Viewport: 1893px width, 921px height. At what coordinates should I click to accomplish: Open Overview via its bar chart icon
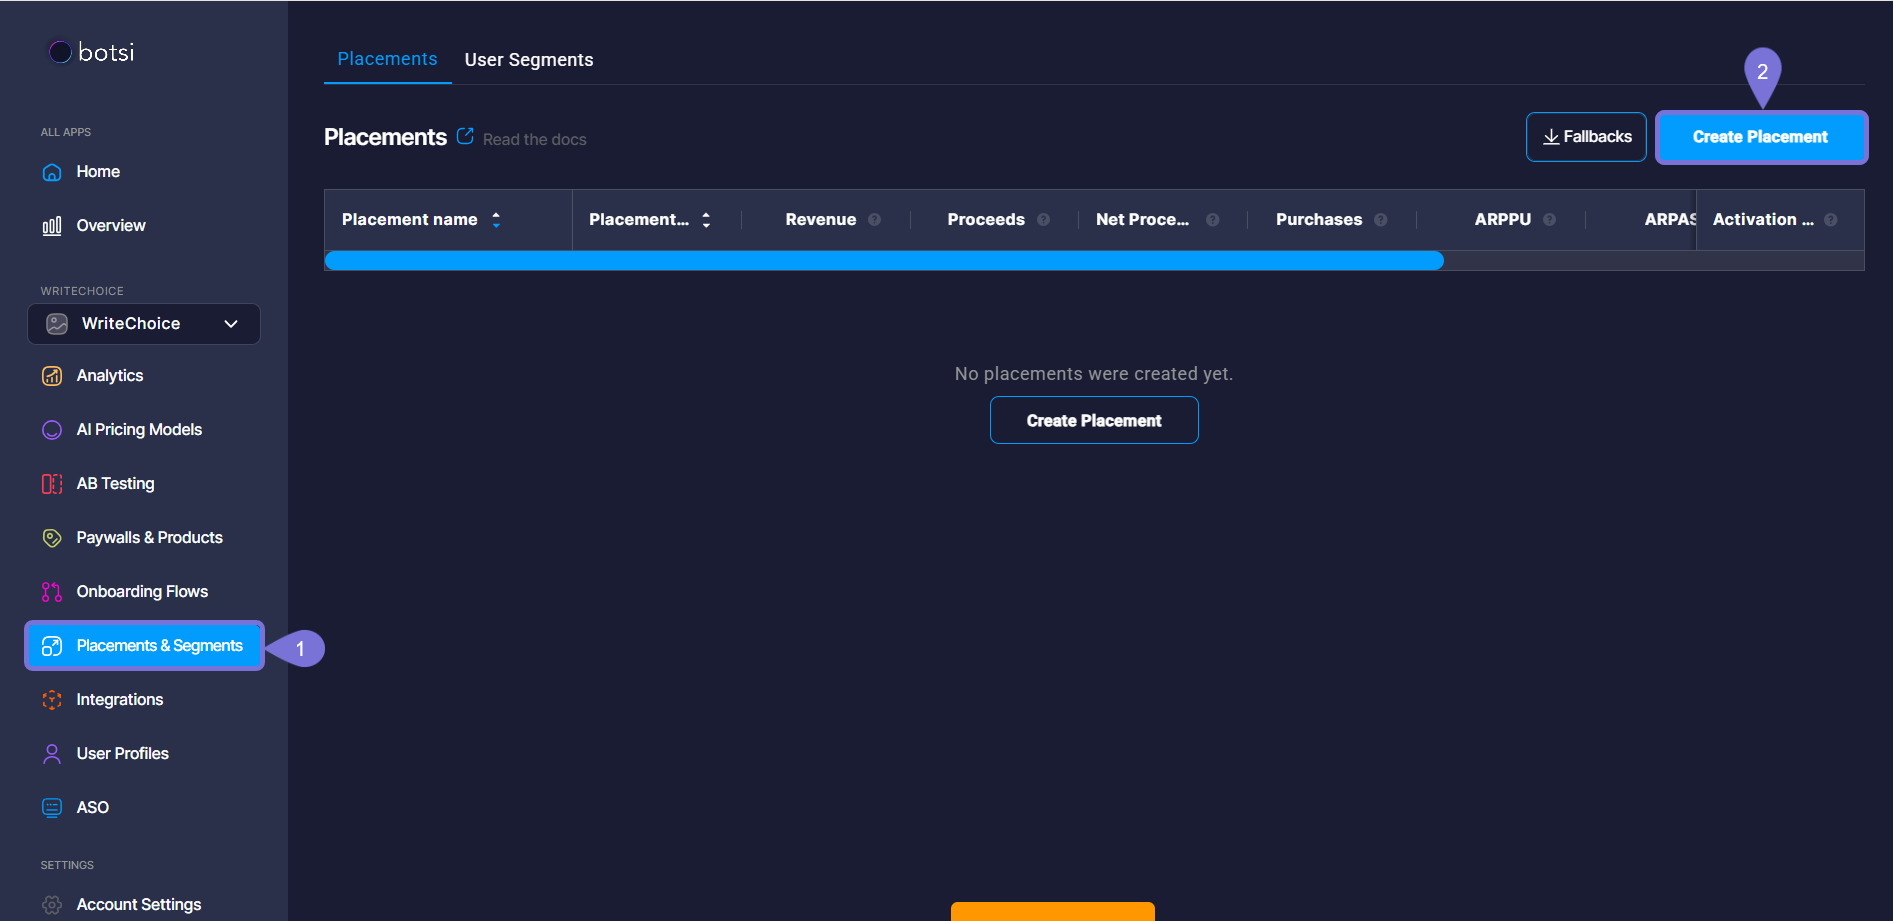pos(52,226)
